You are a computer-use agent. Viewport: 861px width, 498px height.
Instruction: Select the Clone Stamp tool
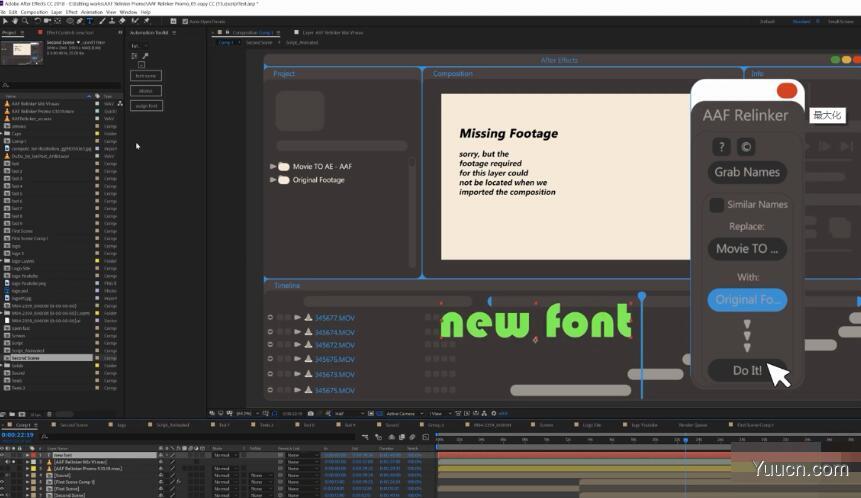[x=112, y=21]
